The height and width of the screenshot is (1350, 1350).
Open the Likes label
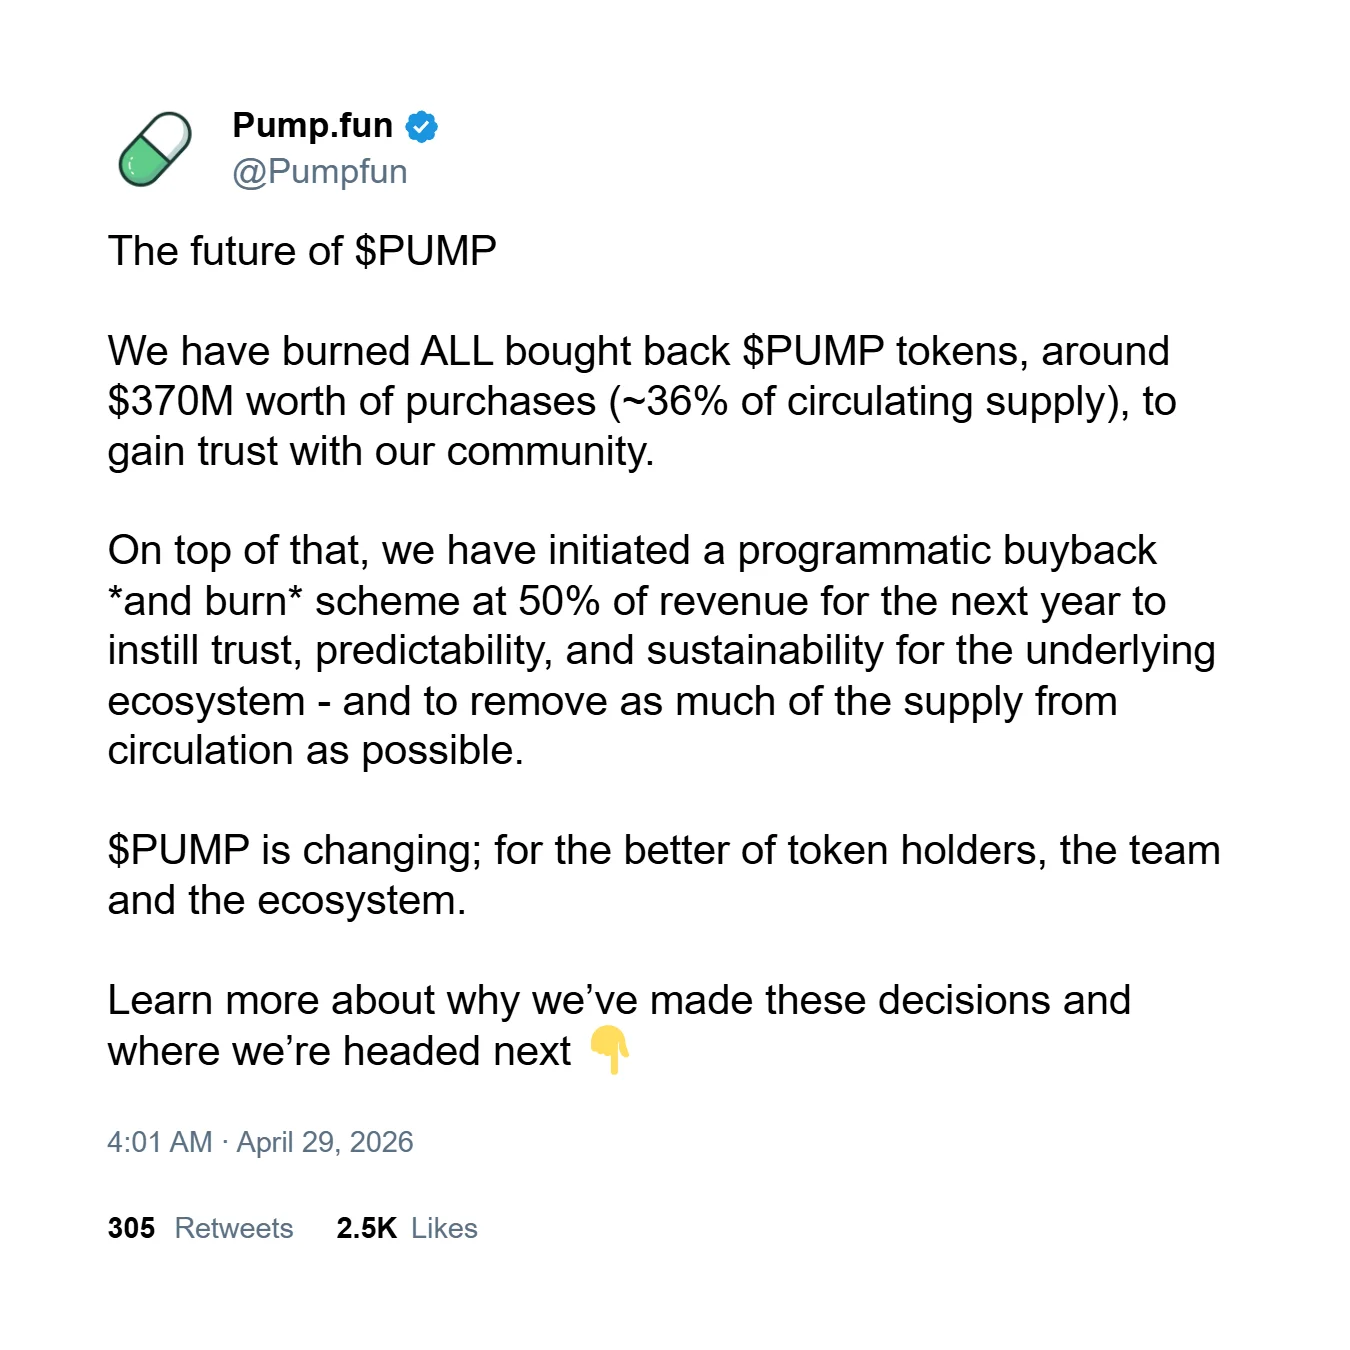click(444, 1228)
